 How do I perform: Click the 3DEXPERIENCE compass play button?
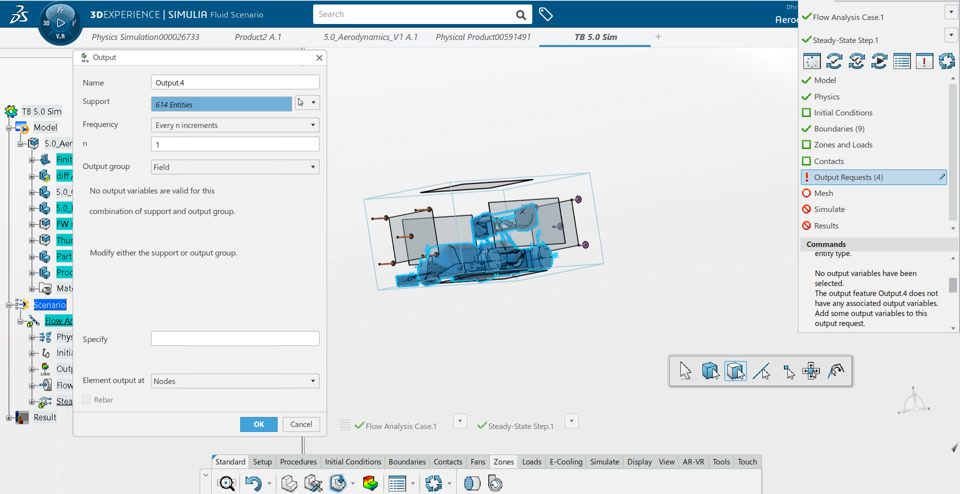(x=60, y=22)
